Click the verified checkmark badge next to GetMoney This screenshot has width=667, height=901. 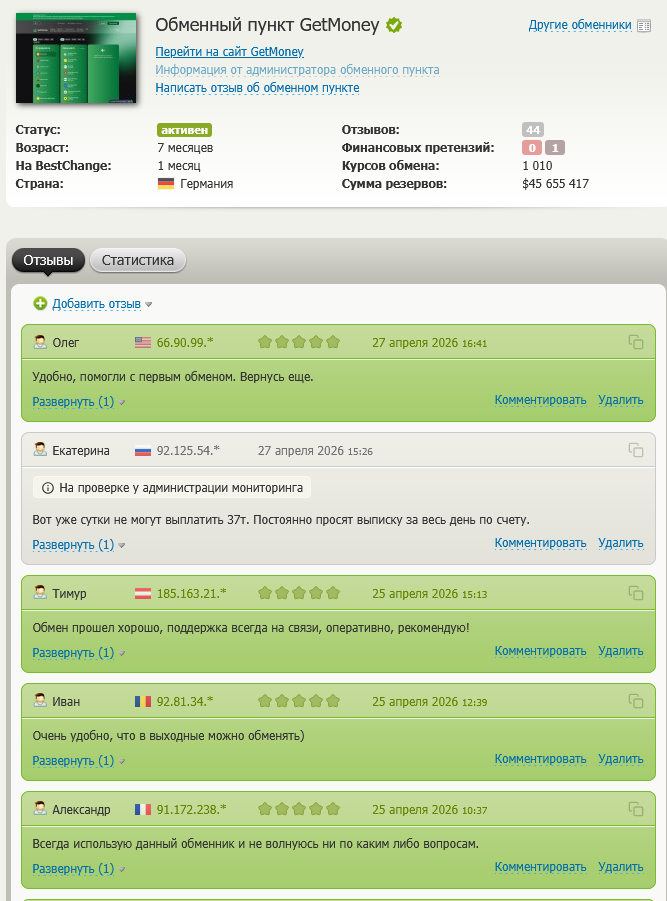pyautogui.click(x=394, y=25)
